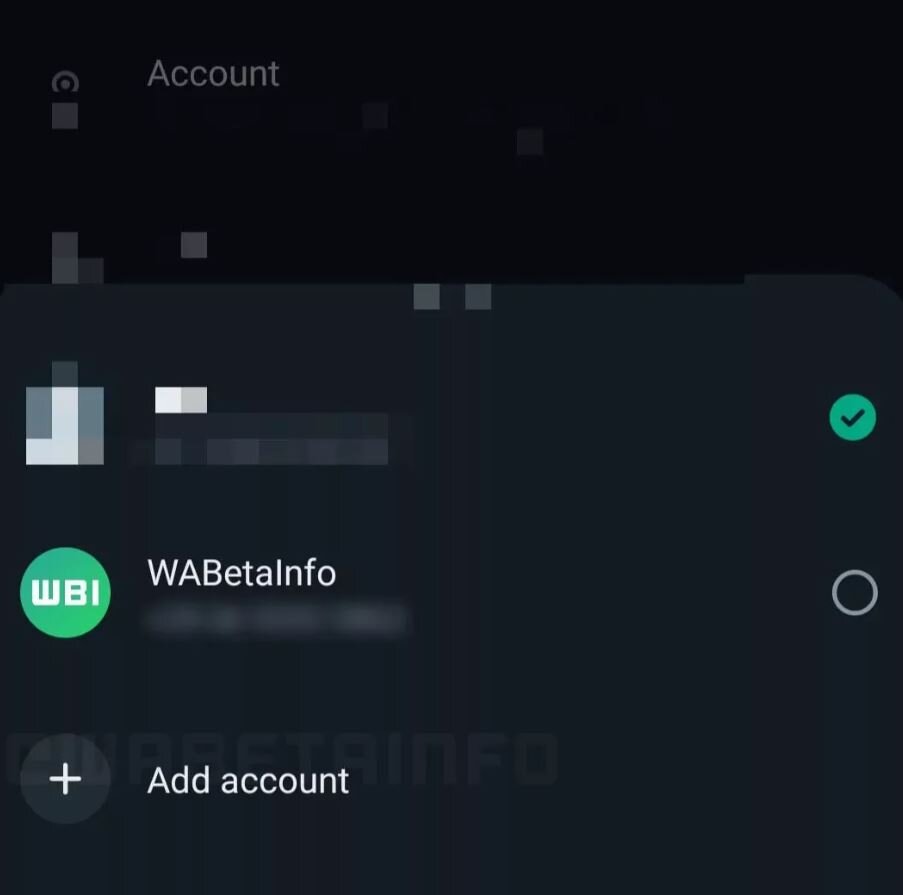
Task: Click the faint WABETAINFO watermark text
Action: tap(282, 759)
